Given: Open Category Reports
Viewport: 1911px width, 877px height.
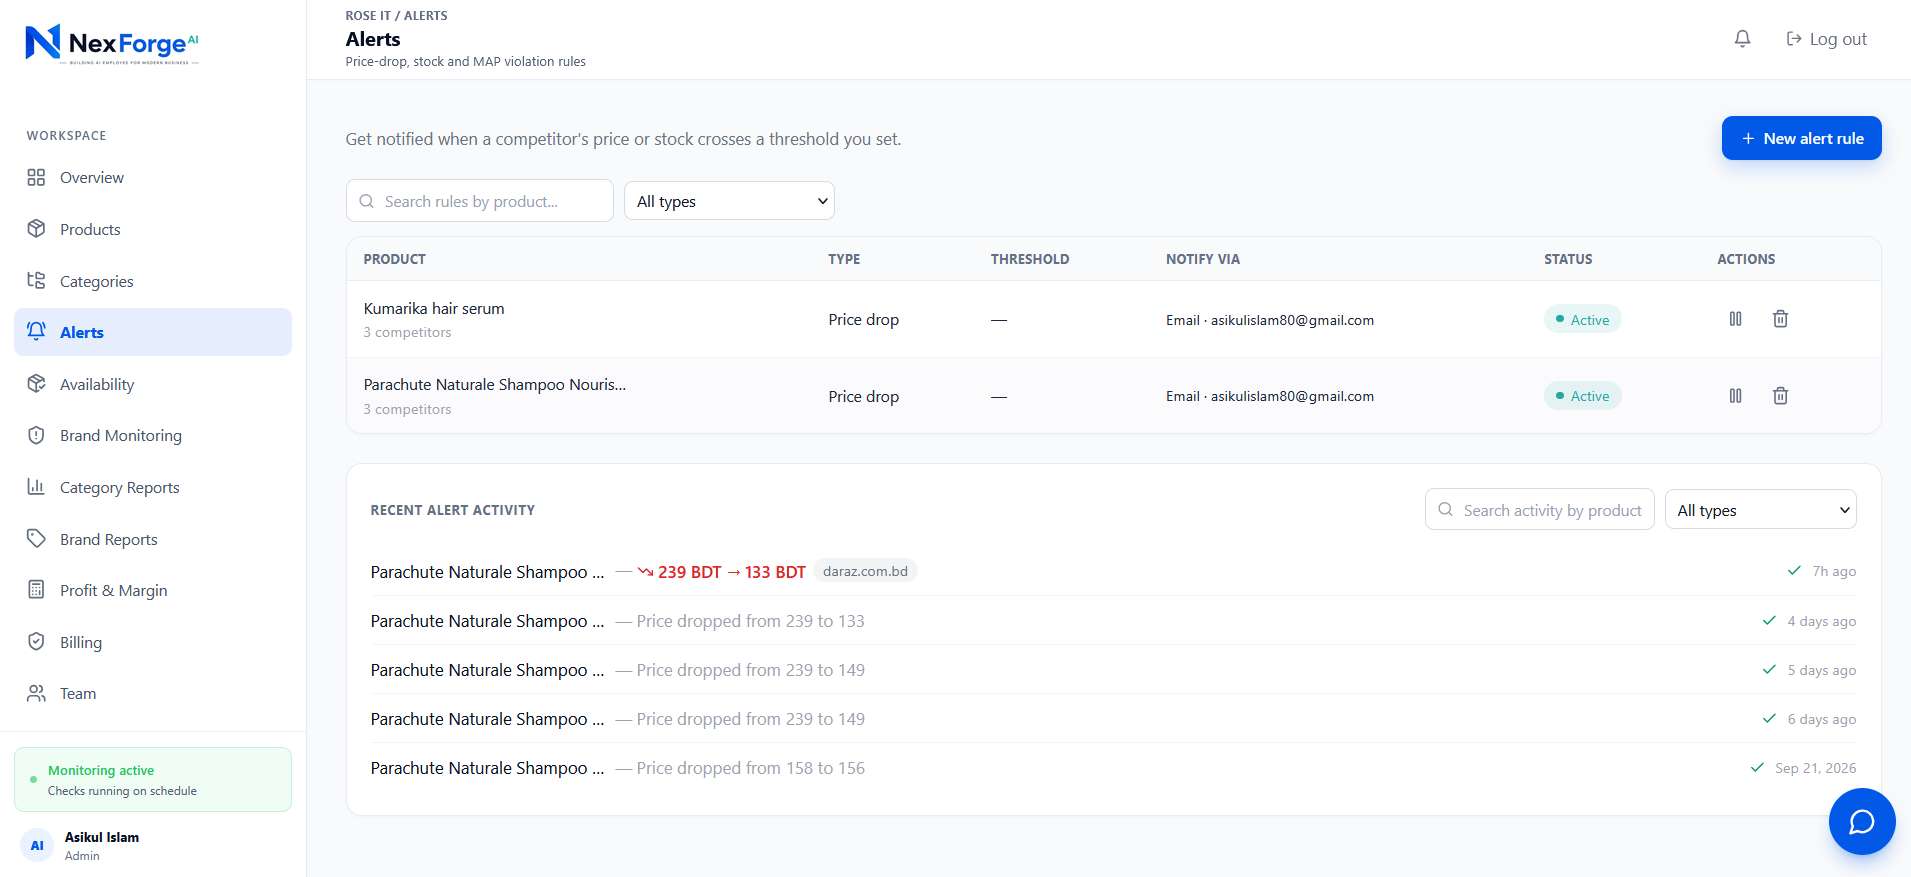Looking at the screenshot, I should (153, 487).
